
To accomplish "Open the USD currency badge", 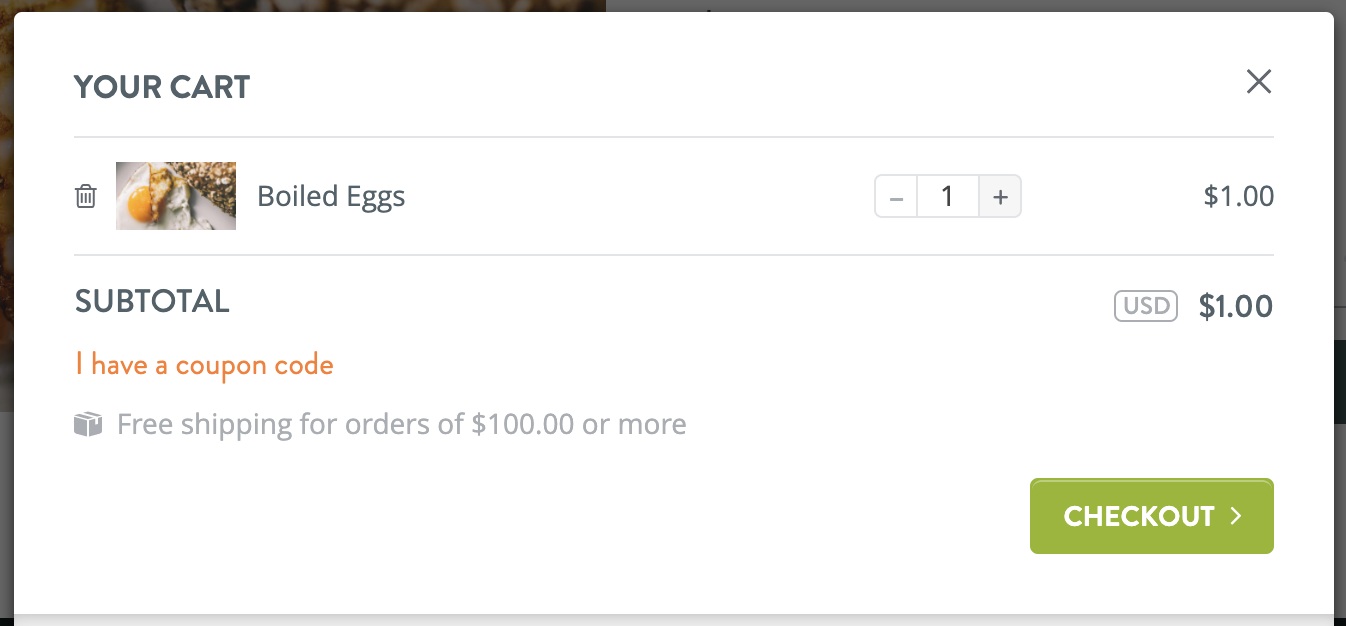I will [1146, 306].
